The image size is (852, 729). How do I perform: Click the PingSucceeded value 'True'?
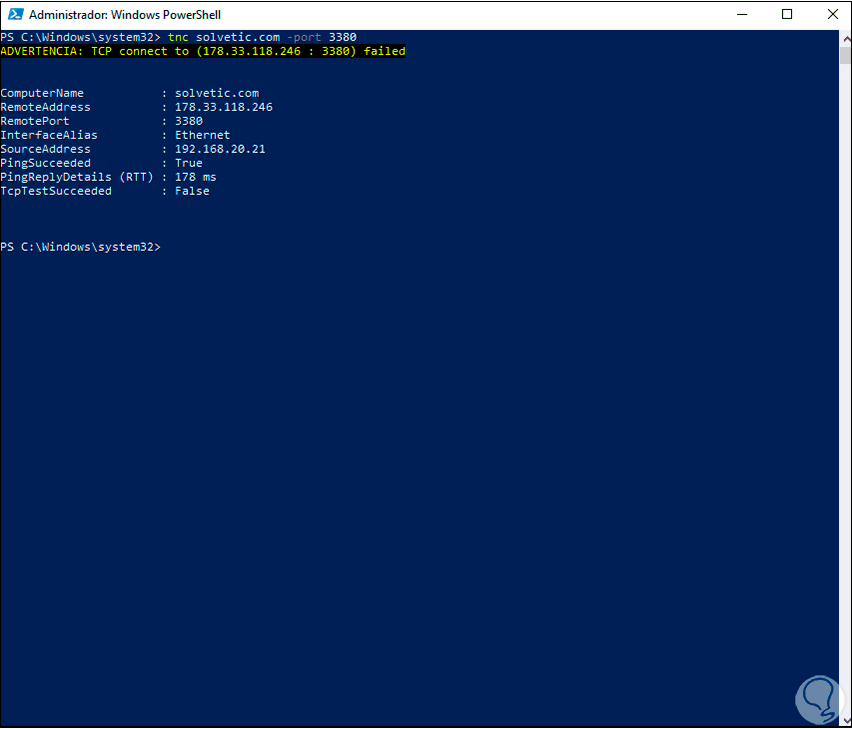point(189,163)
